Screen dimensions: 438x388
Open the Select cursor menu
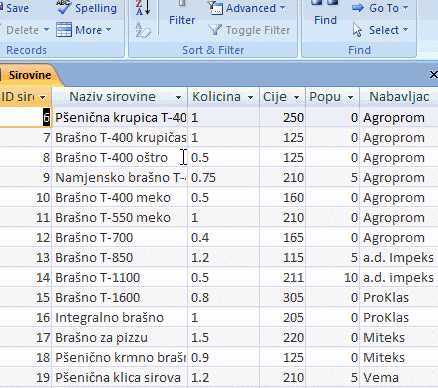point(381,30)
